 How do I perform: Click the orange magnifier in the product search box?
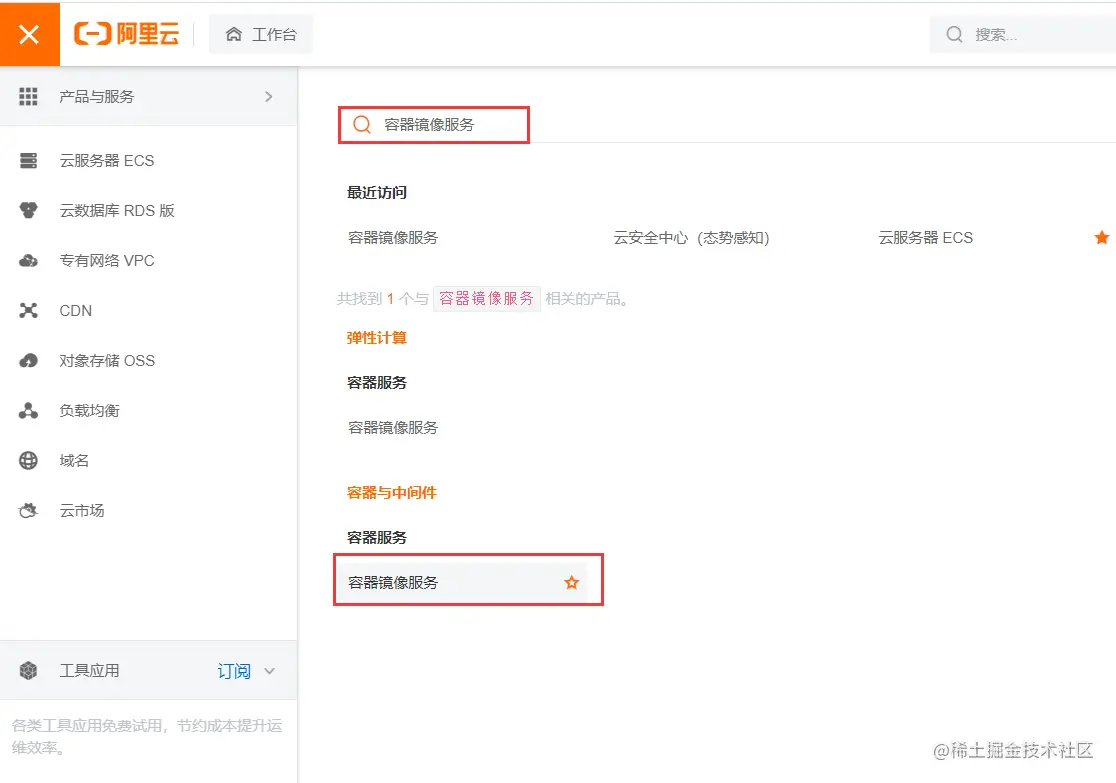(x=362, y=125)
